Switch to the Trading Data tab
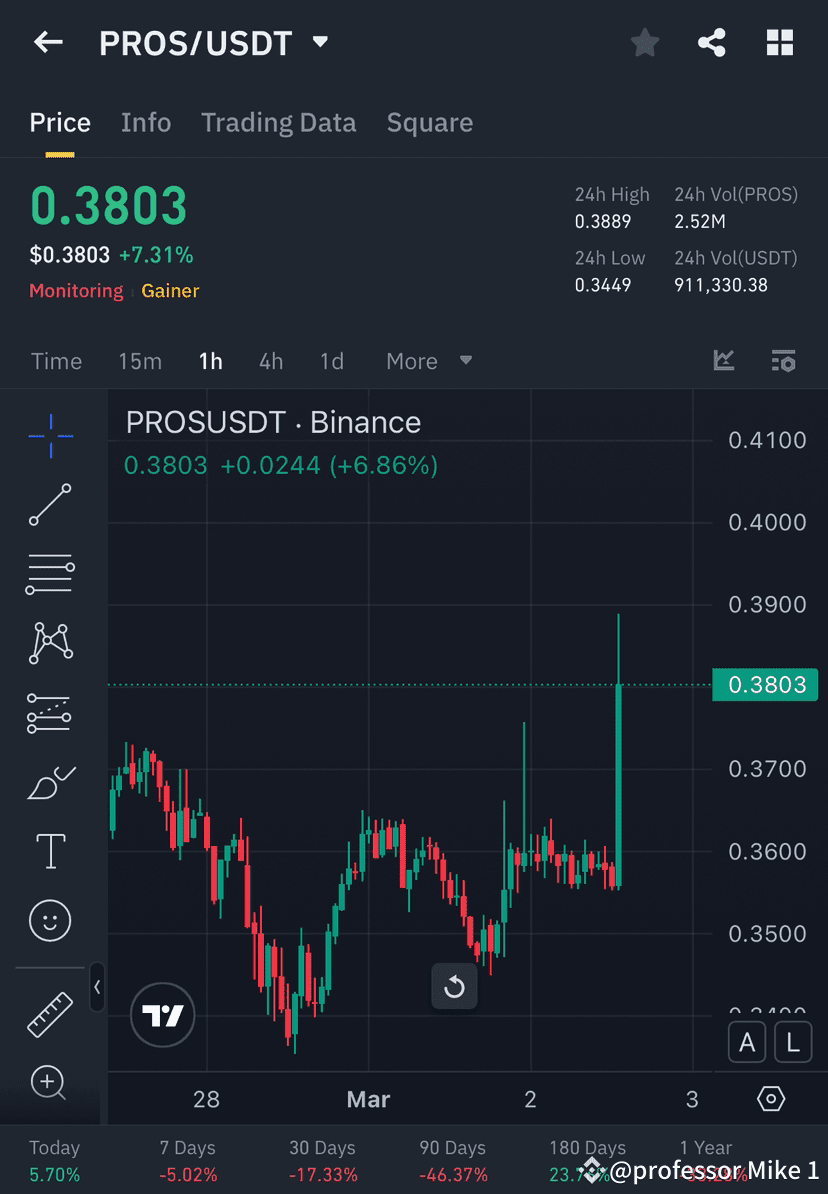Screen dimensions: 828x1194 (279, 122)
